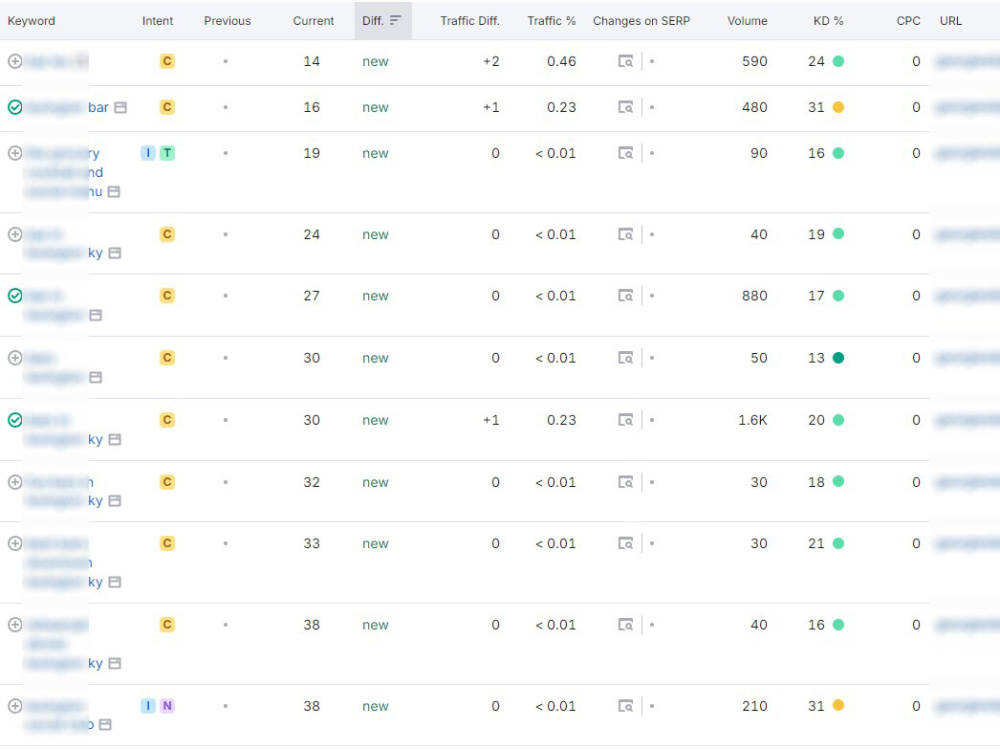Open blurred URL link in first row

point(966,61)
